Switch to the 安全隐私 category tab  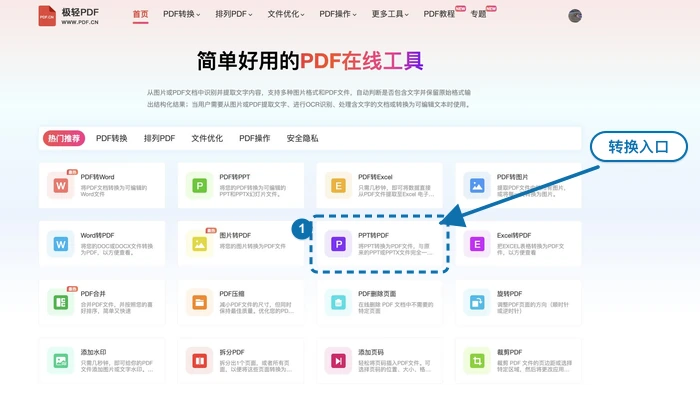(302, 138)
